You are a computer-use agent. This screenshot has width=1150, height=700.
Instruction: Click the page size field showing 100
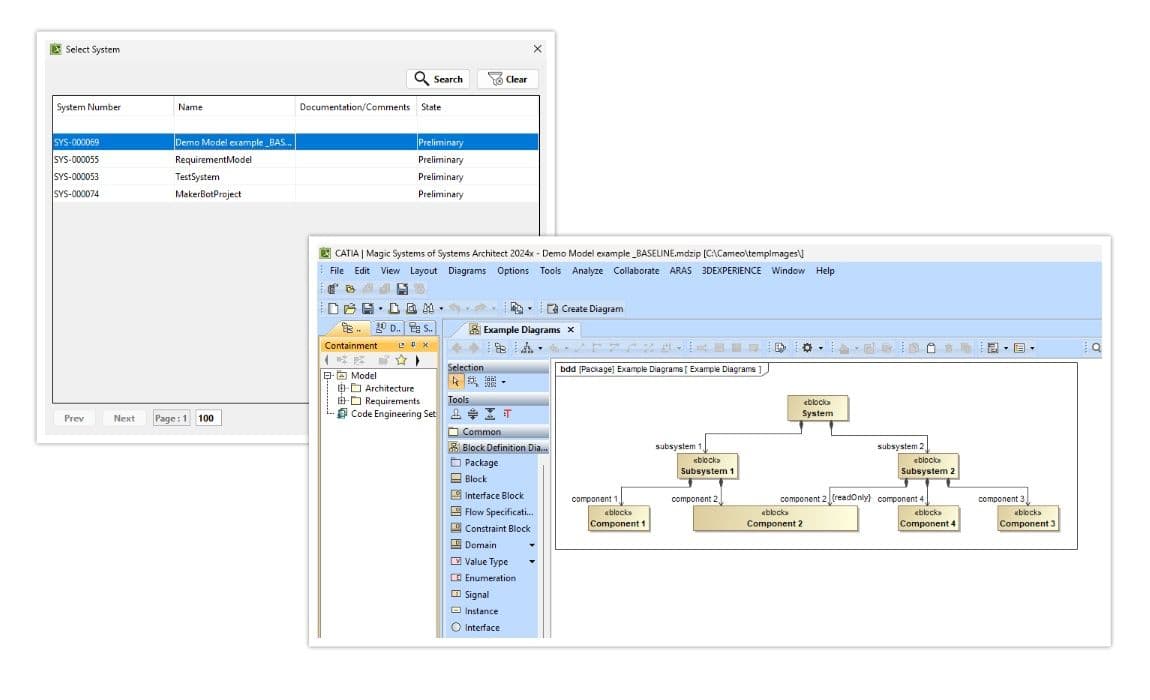pyautogui.click(x=208, y=418)
